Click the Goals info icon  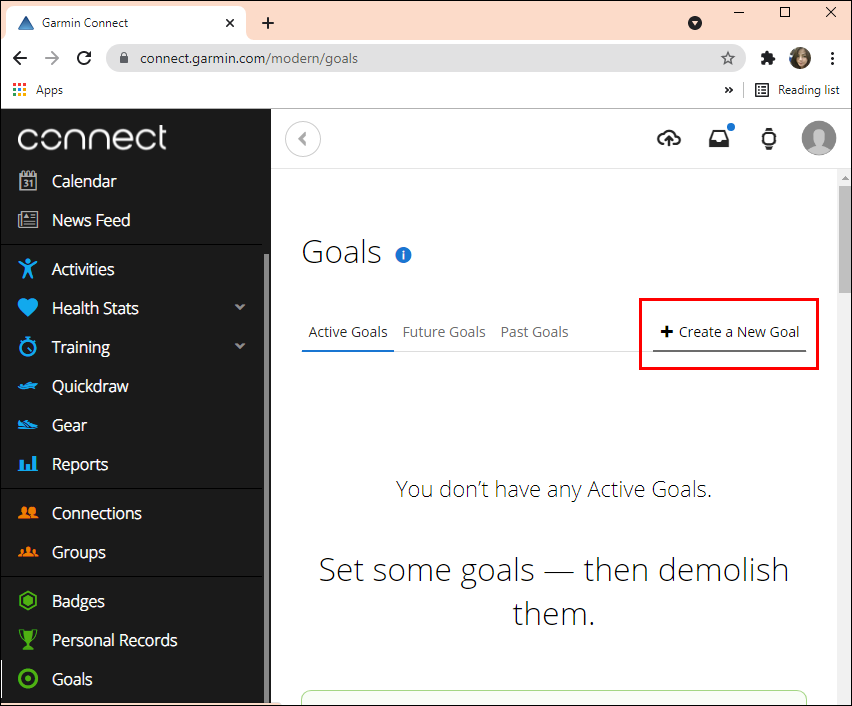coord(403,255)
